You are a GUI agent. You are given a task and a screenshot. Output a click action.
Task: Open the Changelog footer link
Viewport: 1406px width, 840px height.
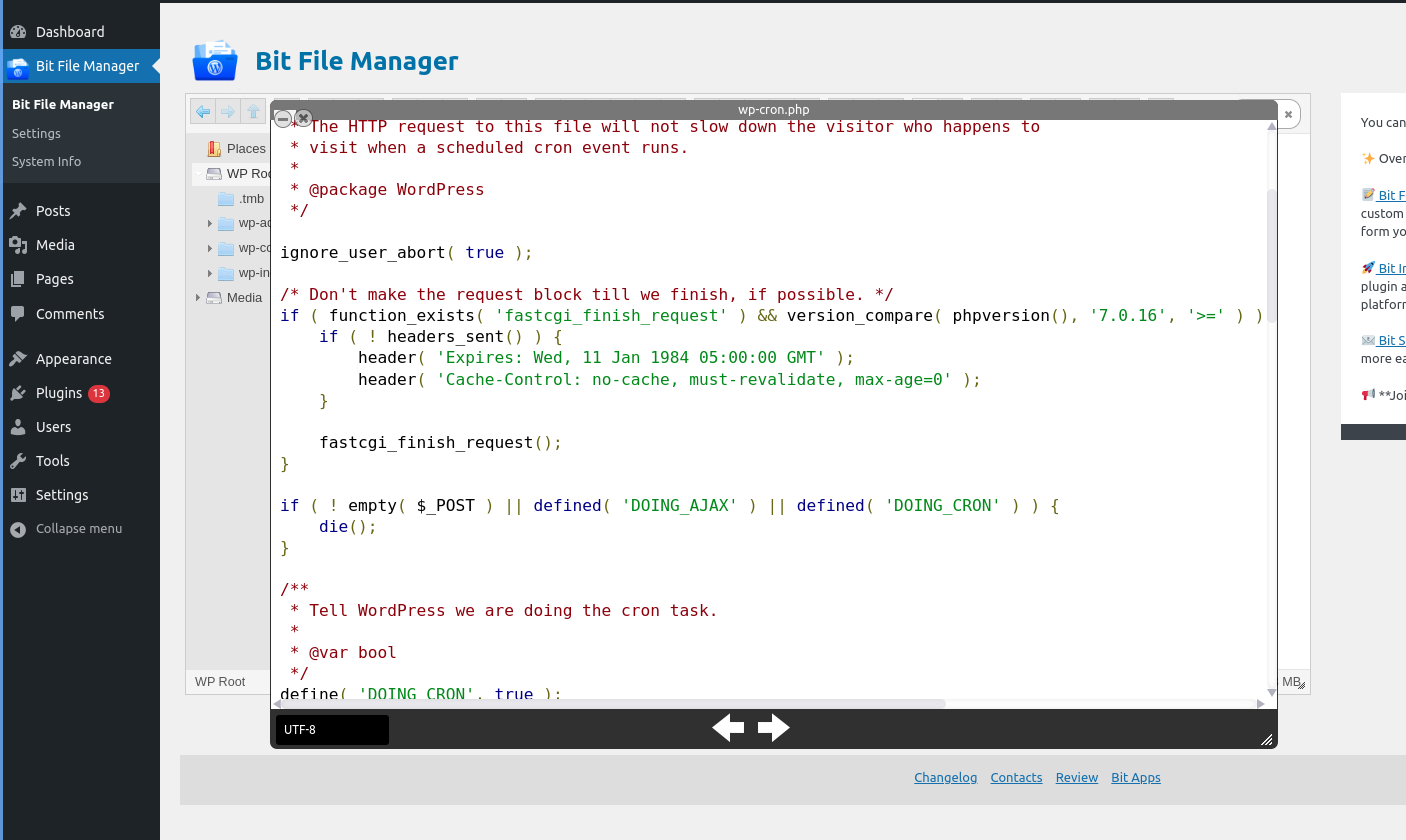click(946, 777)
